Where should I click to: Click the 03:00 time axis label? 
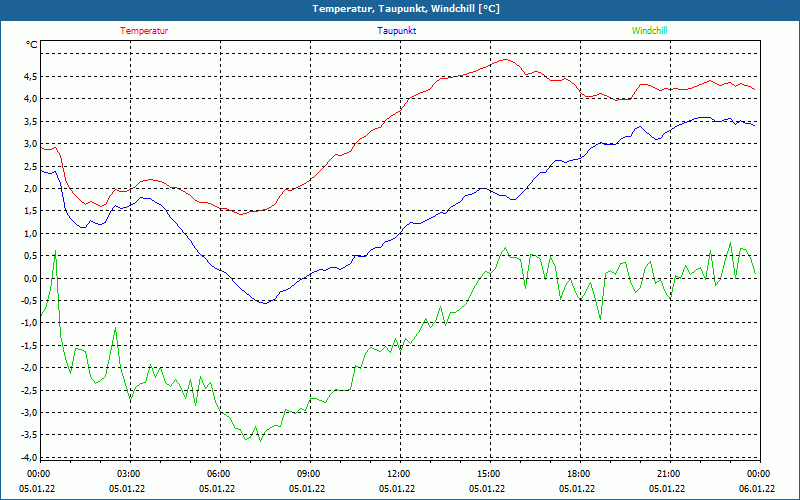click(129, 474)
